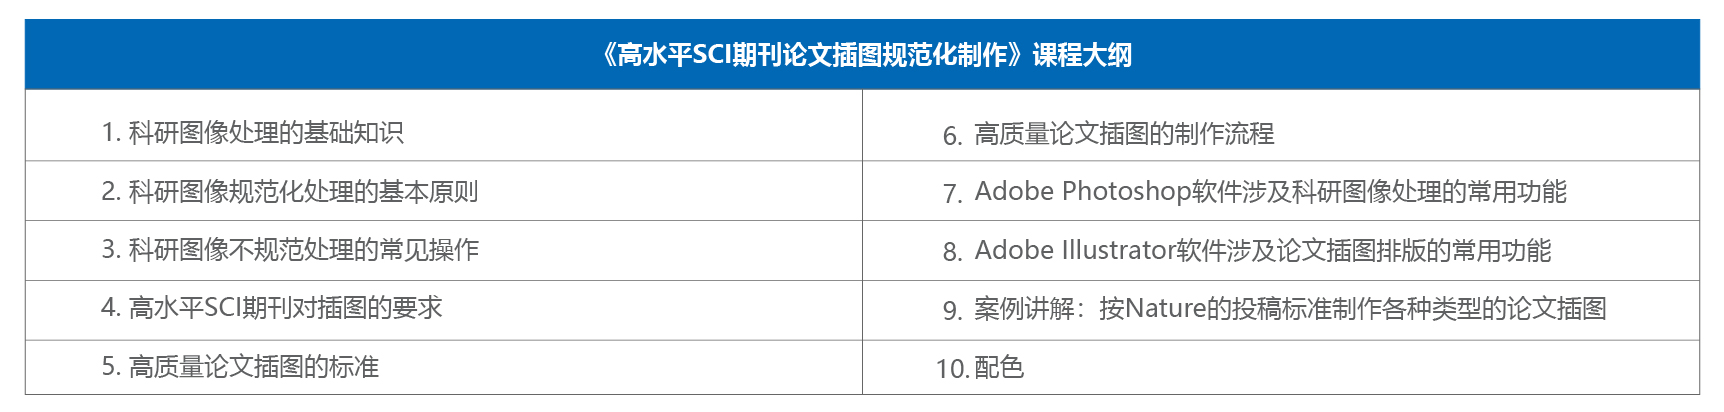This screenshot has height=412, width=1724.
Task: Select item 7 about Adobe Photoshop functions
Action: point(1281,190)
